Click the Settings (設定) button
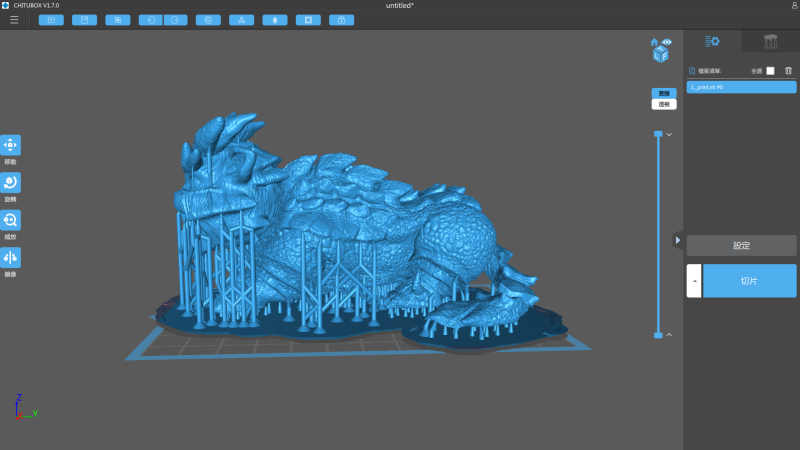800x450 pixels. (x=741, y=245)
